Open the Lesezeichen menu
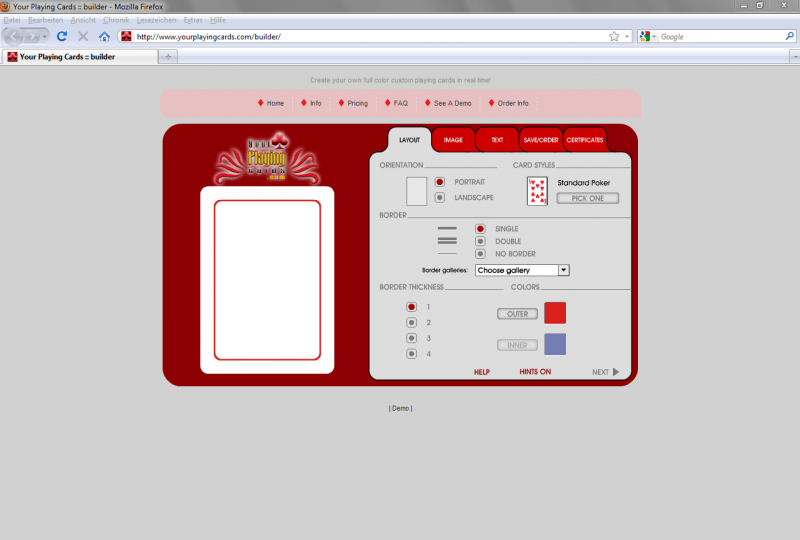800x540 pixels. 156,20
